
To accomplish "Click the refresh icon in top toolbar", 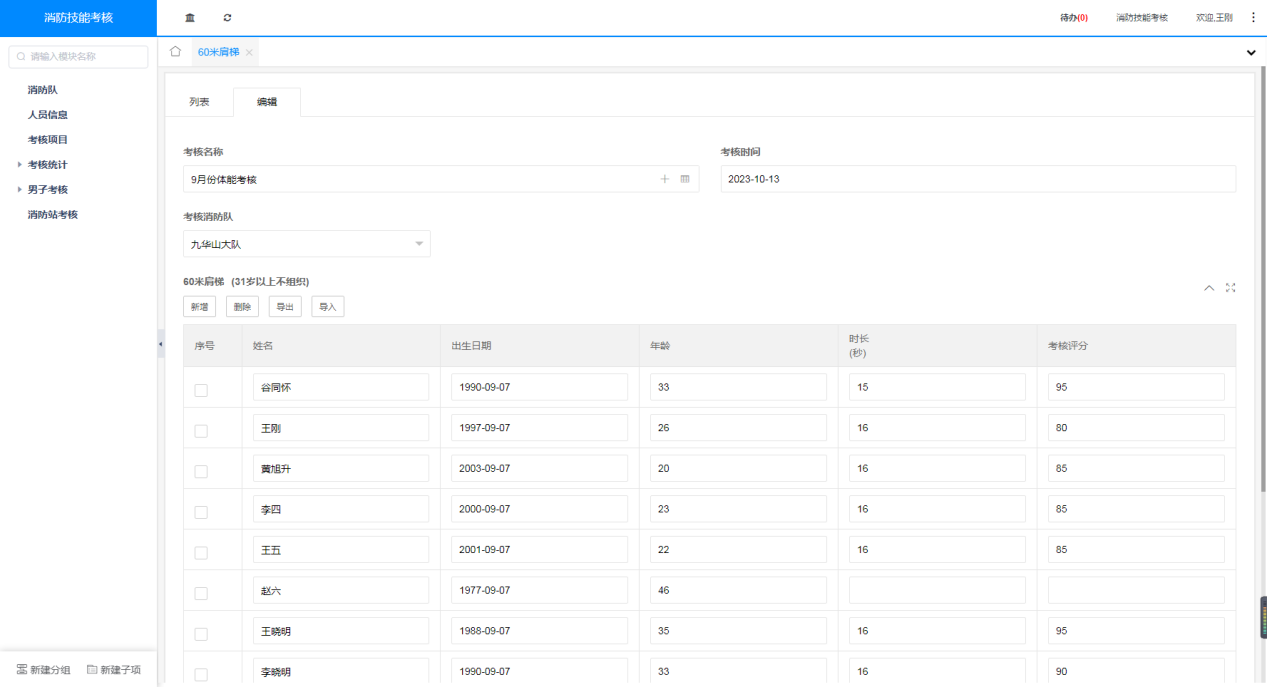I will (227, 18).
